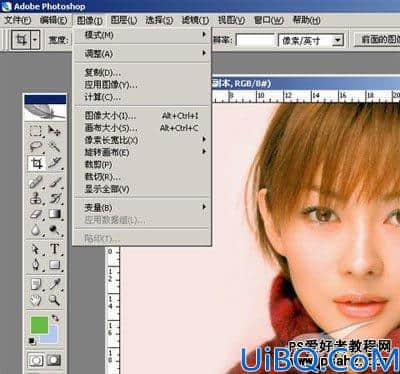
Task: Reset to default colors icon
Action: click(32, 341)
